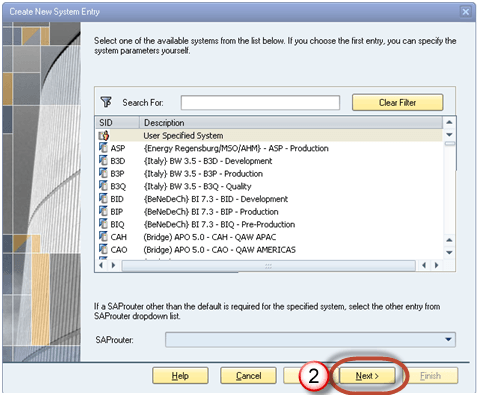Viewport: 479px width, 395px height.
Task: Select the User Specified System entry icon
Action: 104,135
